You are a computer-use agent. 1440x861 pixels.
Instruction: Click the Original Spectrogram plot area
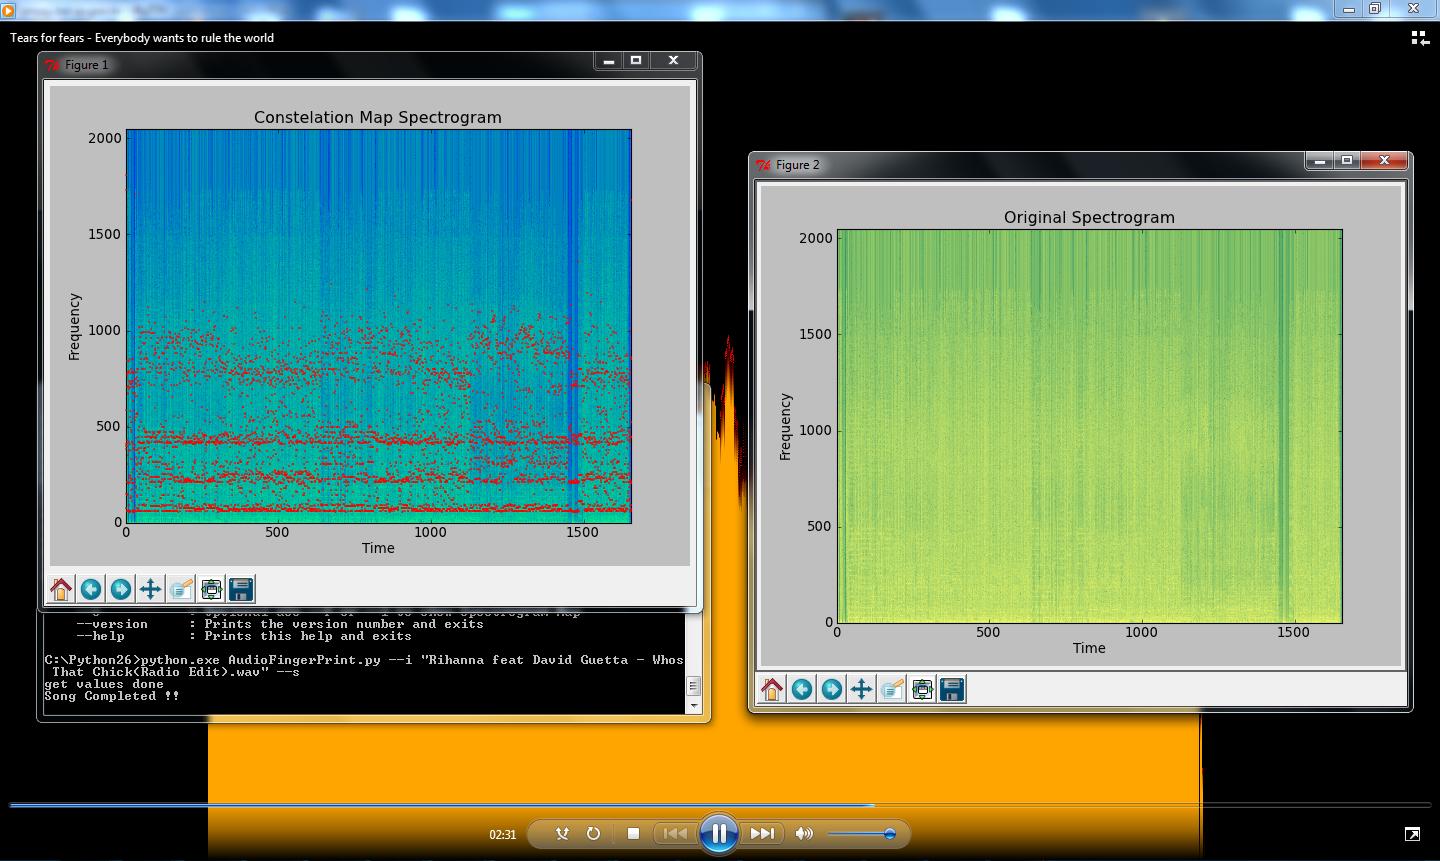click(x=1089, y=426)
